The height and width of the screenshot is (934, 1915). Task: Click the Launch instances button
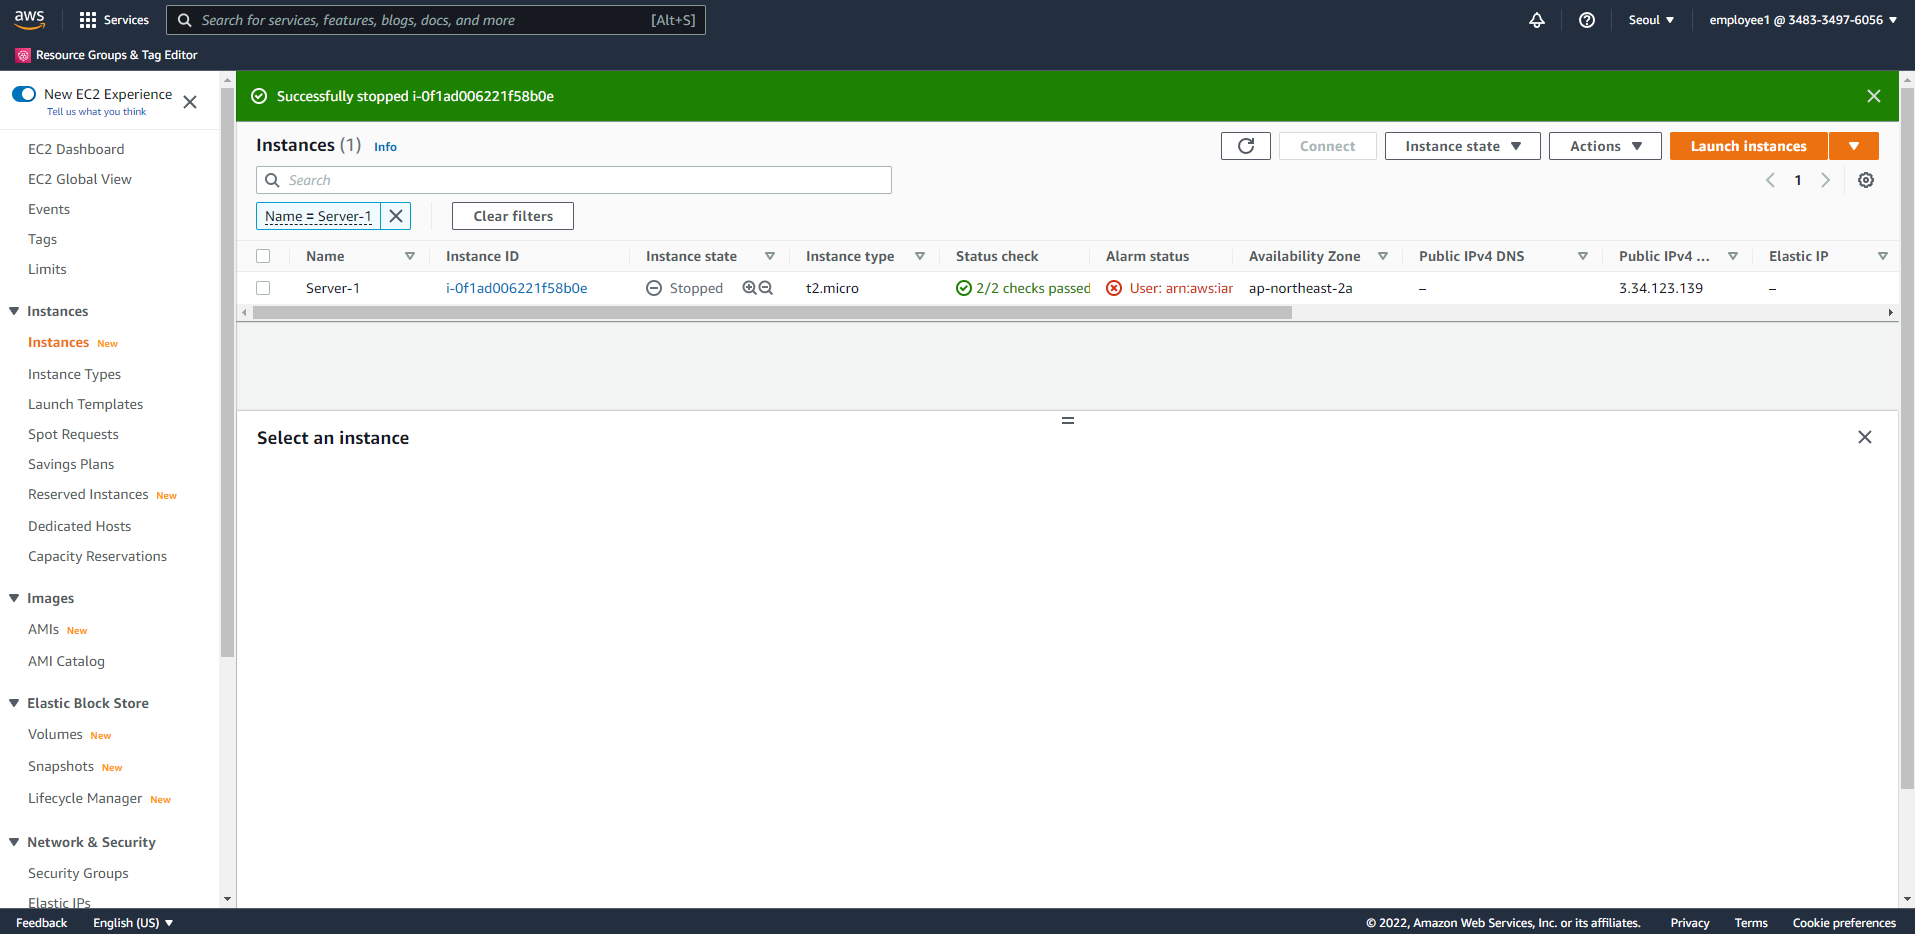pyautogui.click(x=1748, y=146)
